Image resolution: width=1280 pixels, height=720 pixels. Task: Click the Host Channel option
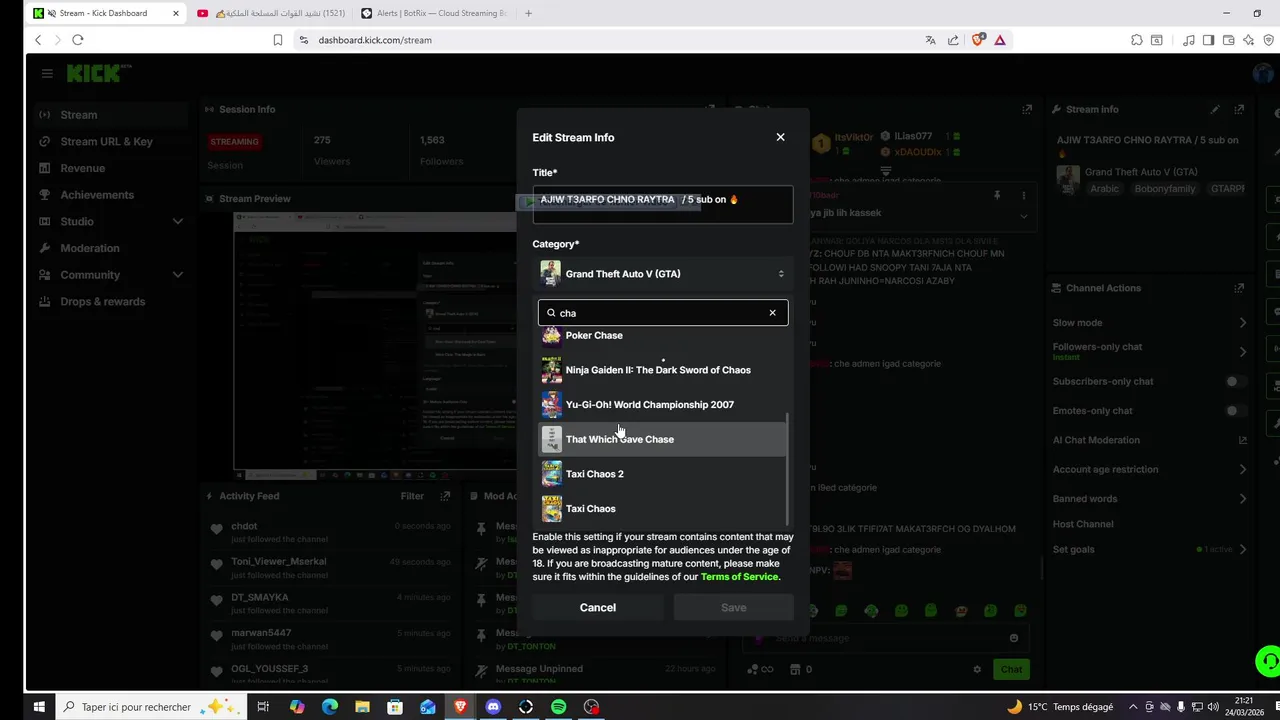pos(1082,524)
